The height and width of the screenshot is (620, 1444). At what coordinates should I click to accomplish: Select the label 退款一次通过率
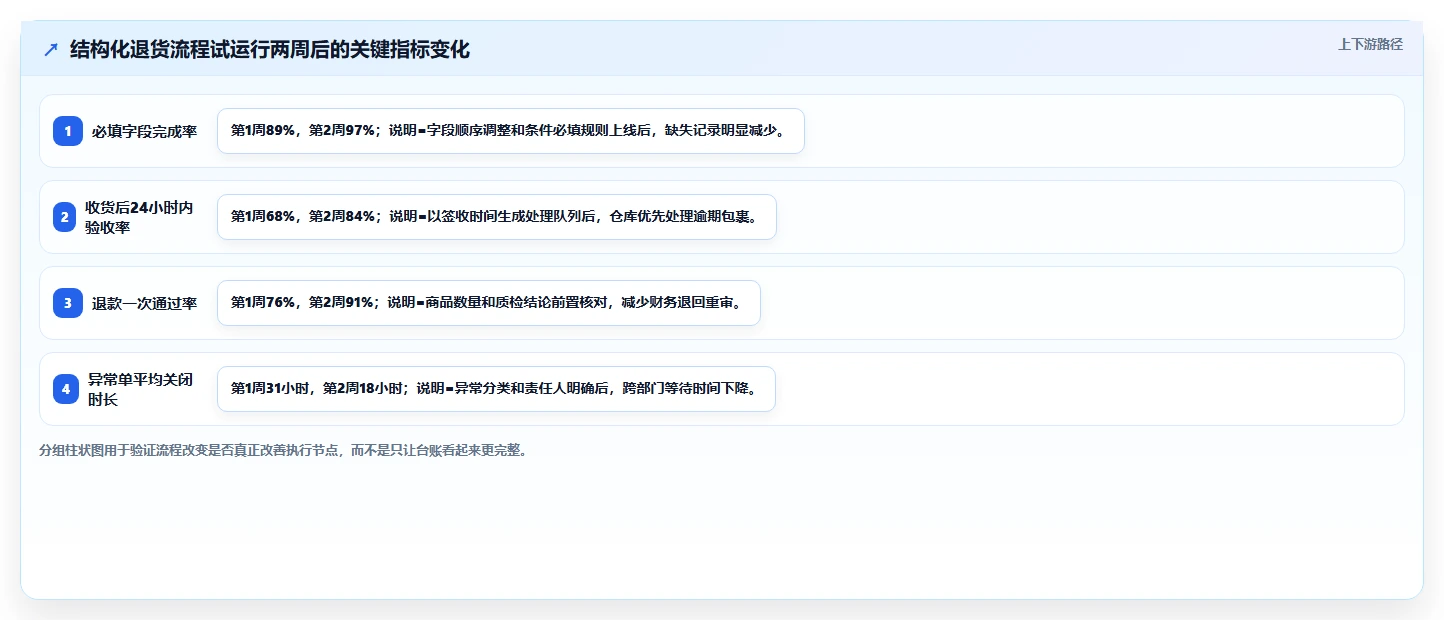coord(144,303)
